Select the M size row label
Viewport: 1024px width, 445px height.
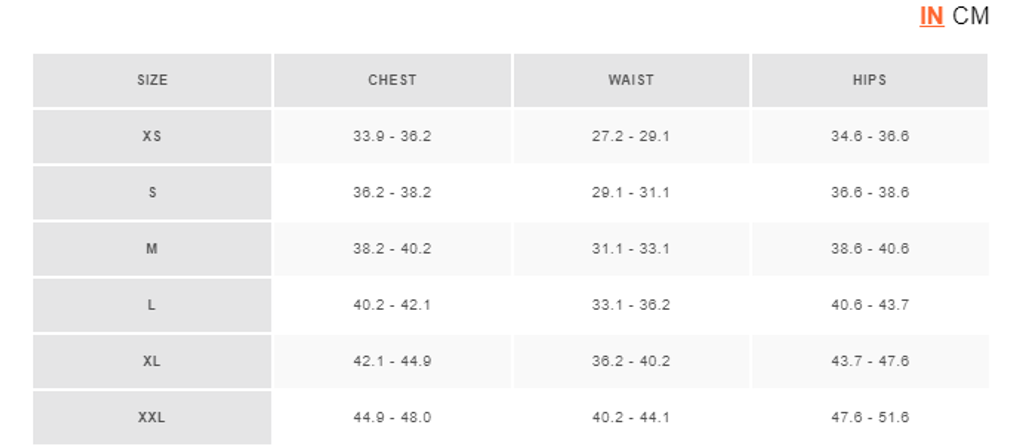[152, 249]
